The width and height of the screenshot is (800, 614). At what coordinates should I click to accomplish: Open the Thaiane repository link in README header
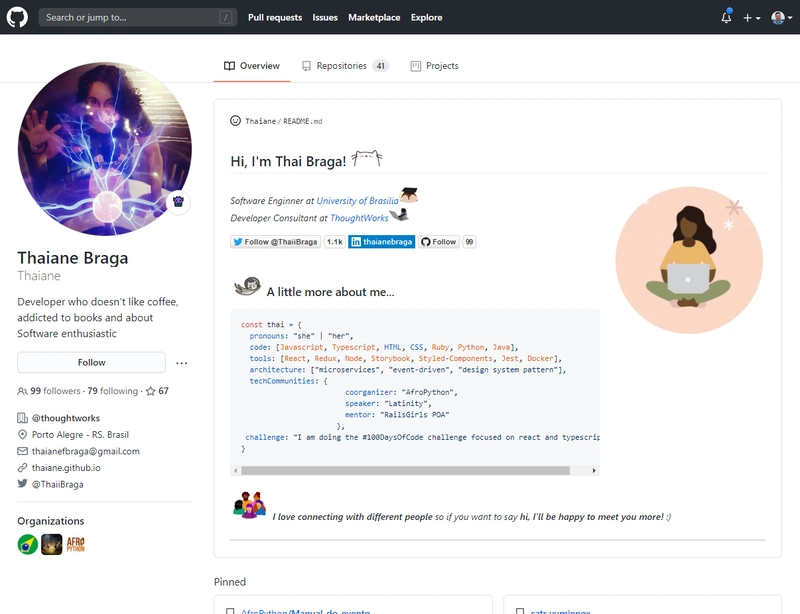[260, 121]
